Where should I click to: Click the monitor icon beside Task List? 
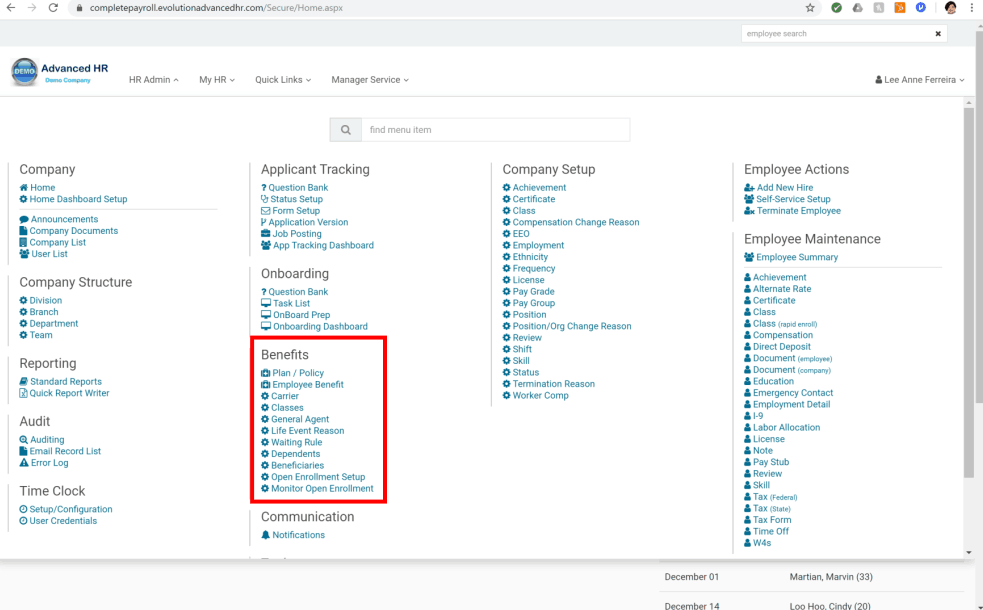coord(266,303)
